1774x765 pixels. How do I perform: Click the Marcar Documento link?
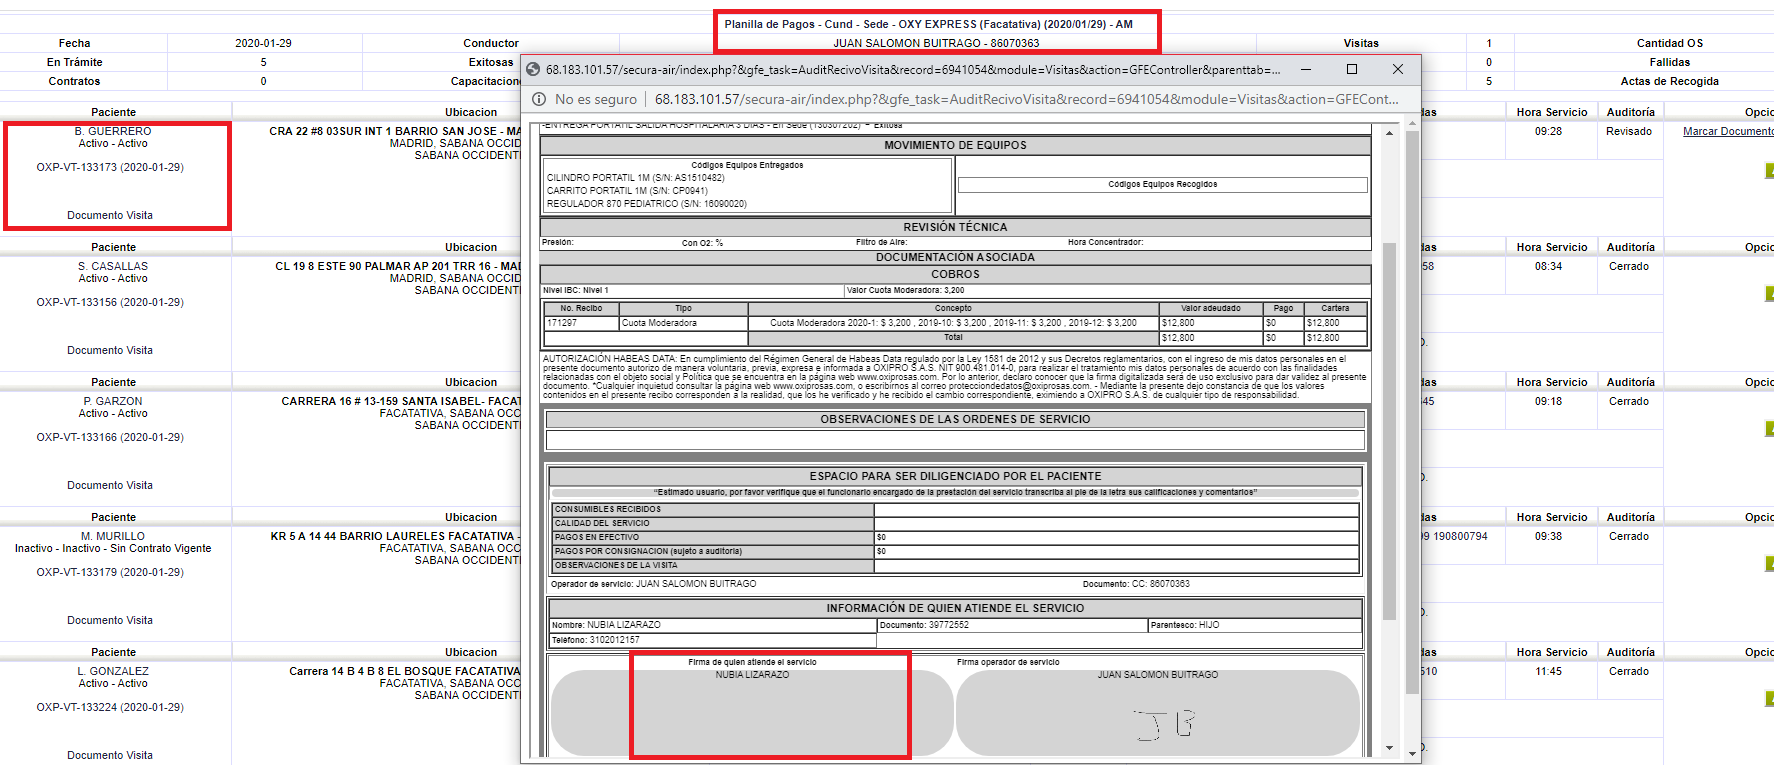[1728, 131]
